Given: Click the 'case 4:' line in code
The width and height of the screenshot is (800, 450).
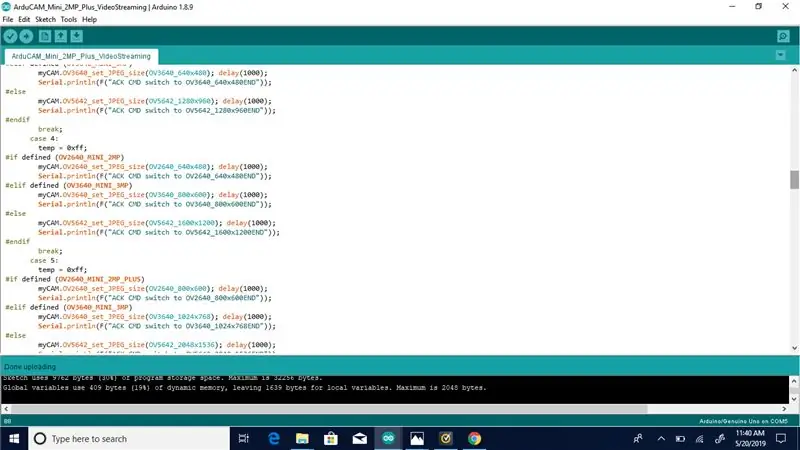Looking at the screenshot, I should coord(44,138).
